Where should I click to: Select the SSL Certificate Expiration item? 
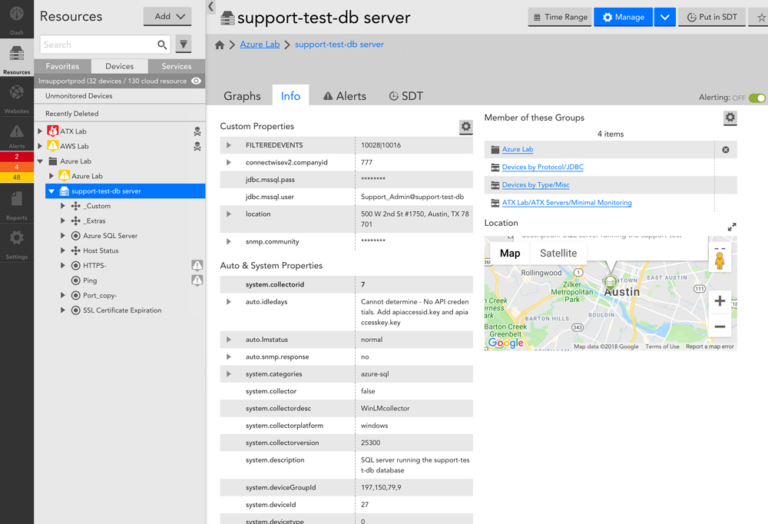tap(122, 310)
